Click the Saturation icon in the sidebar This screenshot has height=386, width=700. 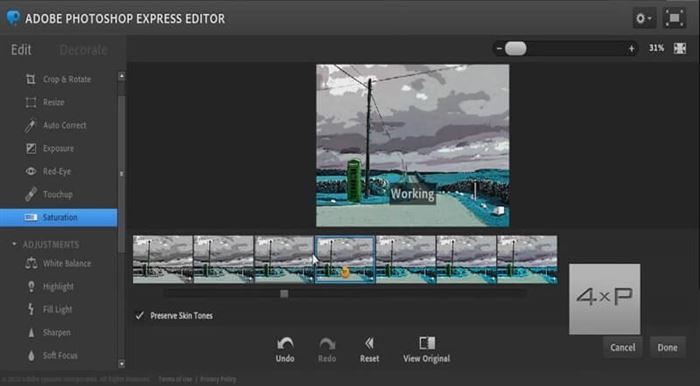point(30,217)
